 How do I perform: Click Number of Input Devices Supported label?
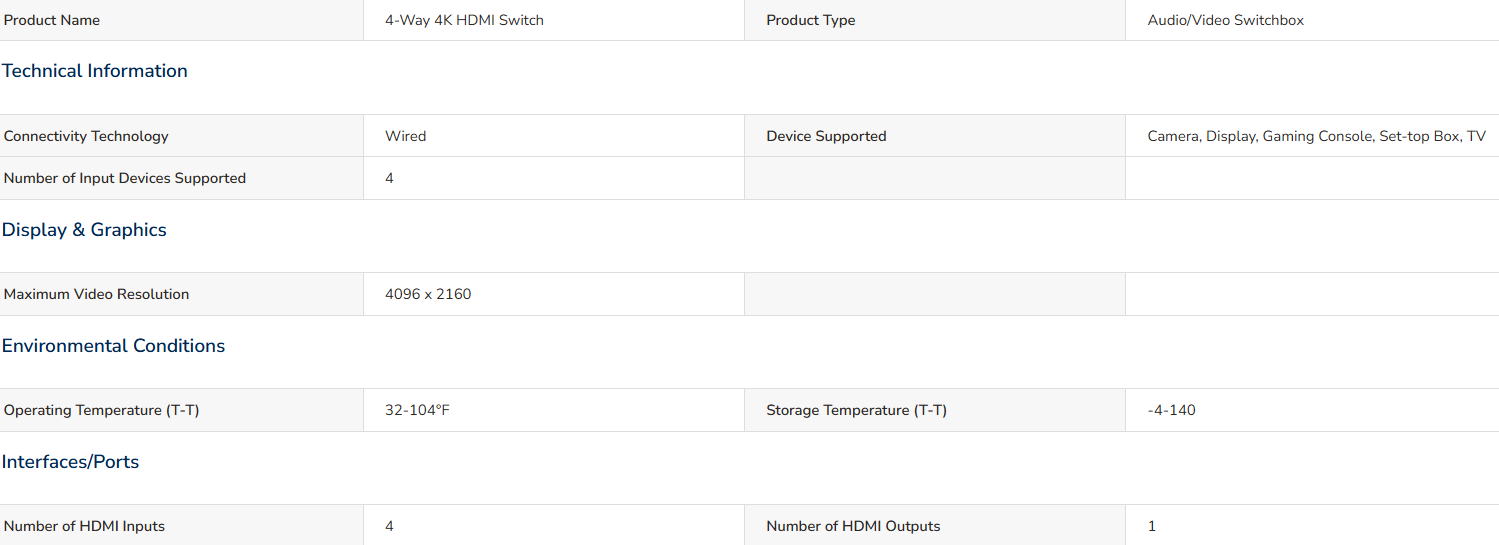coord(125,178)
